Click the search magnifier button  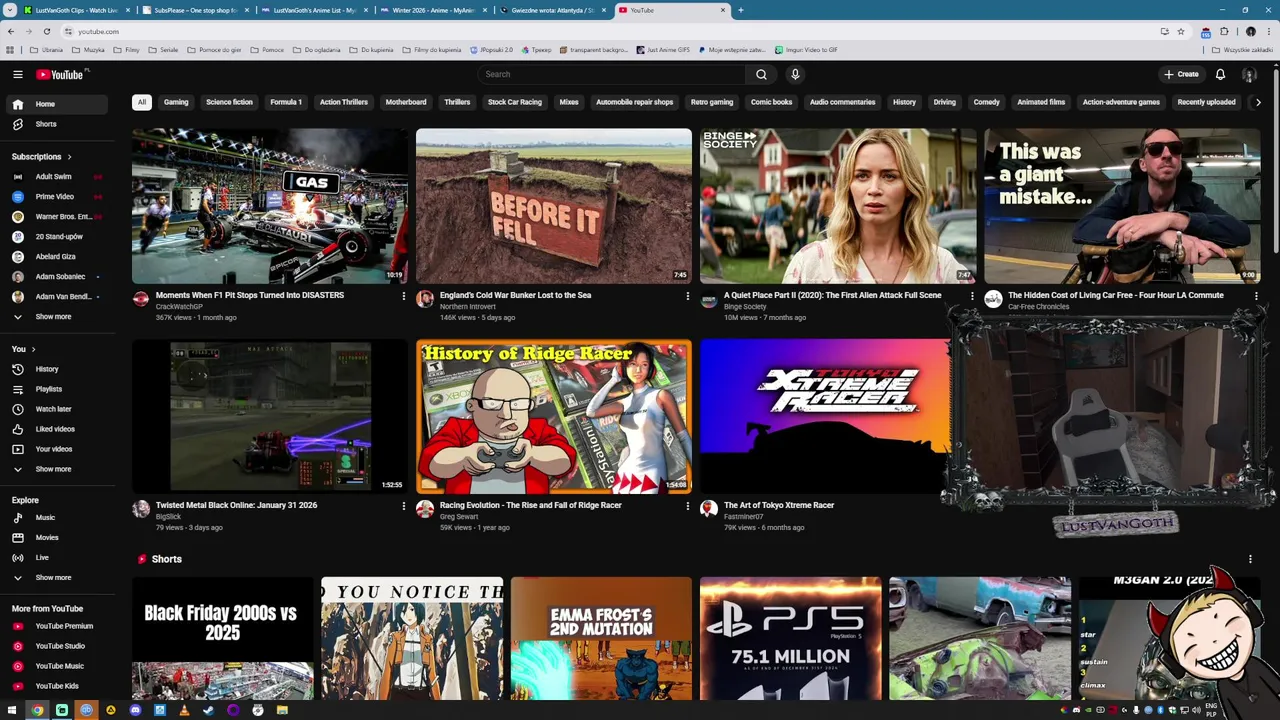[x=761, y=74]
